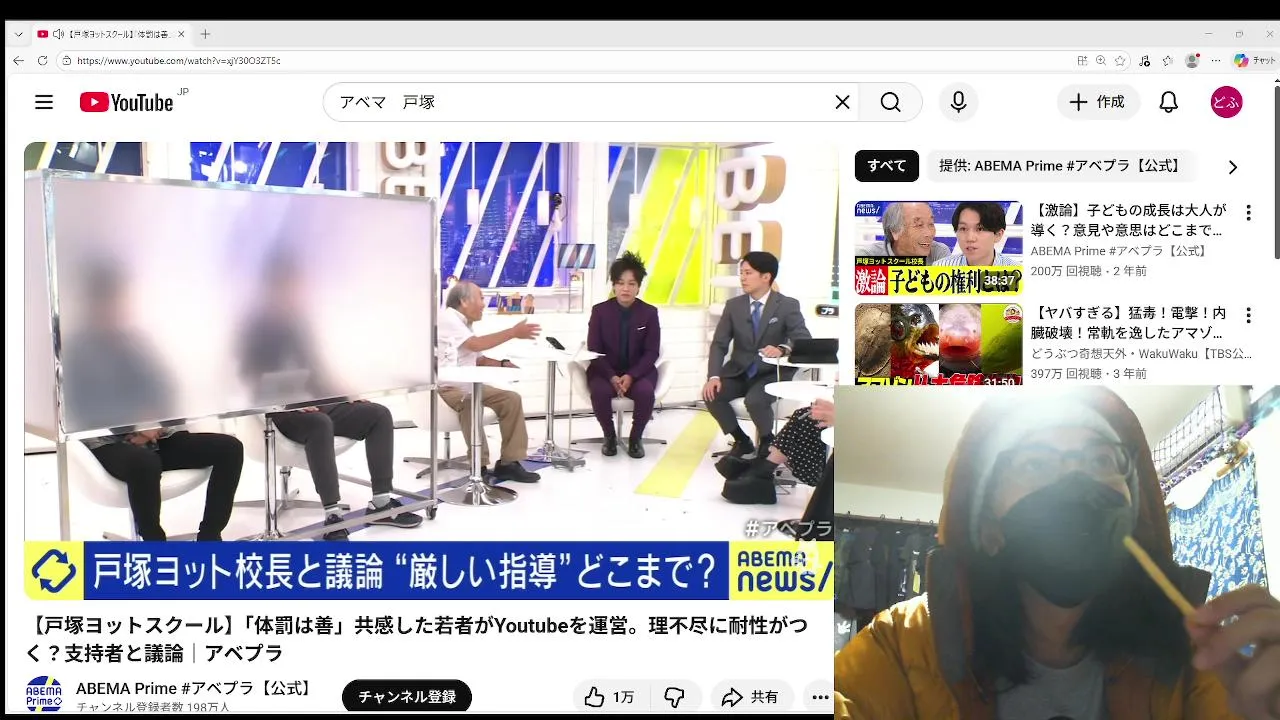The image size is (1280, 720).
Task: Open a new browser tab
Action: click(205, 34)
